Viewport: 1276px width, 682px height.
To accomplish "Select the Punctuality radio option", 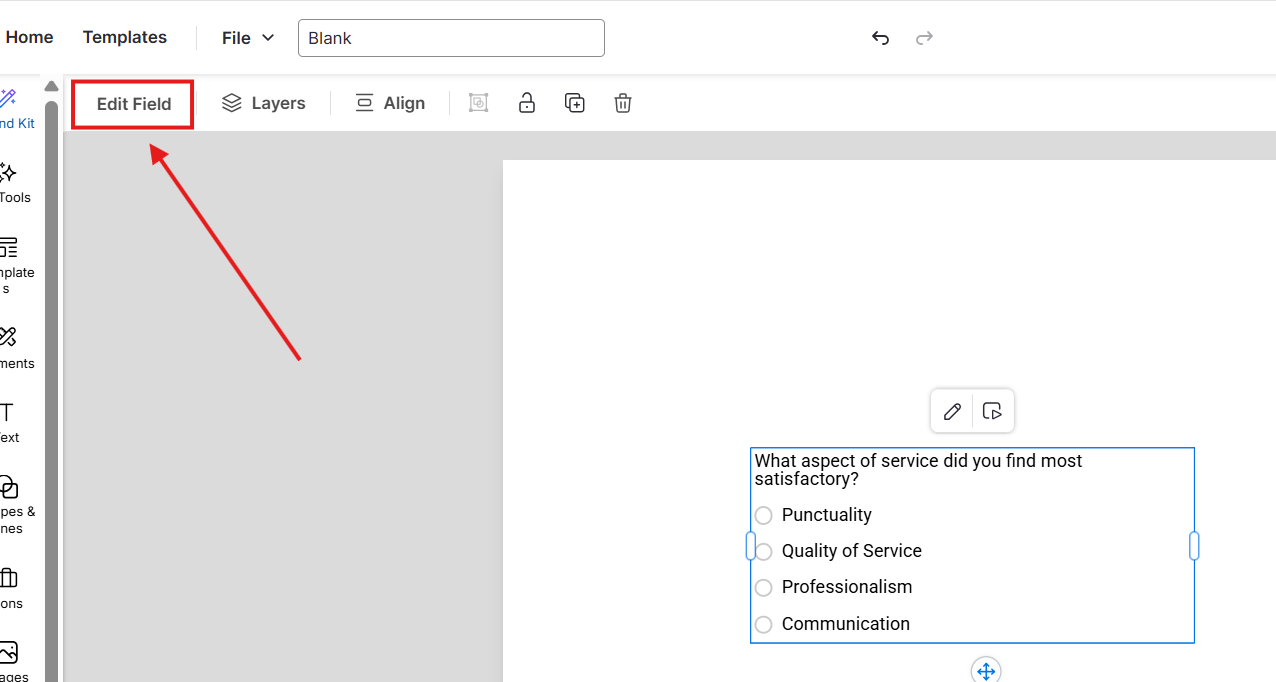I will (x=764, y=515).
